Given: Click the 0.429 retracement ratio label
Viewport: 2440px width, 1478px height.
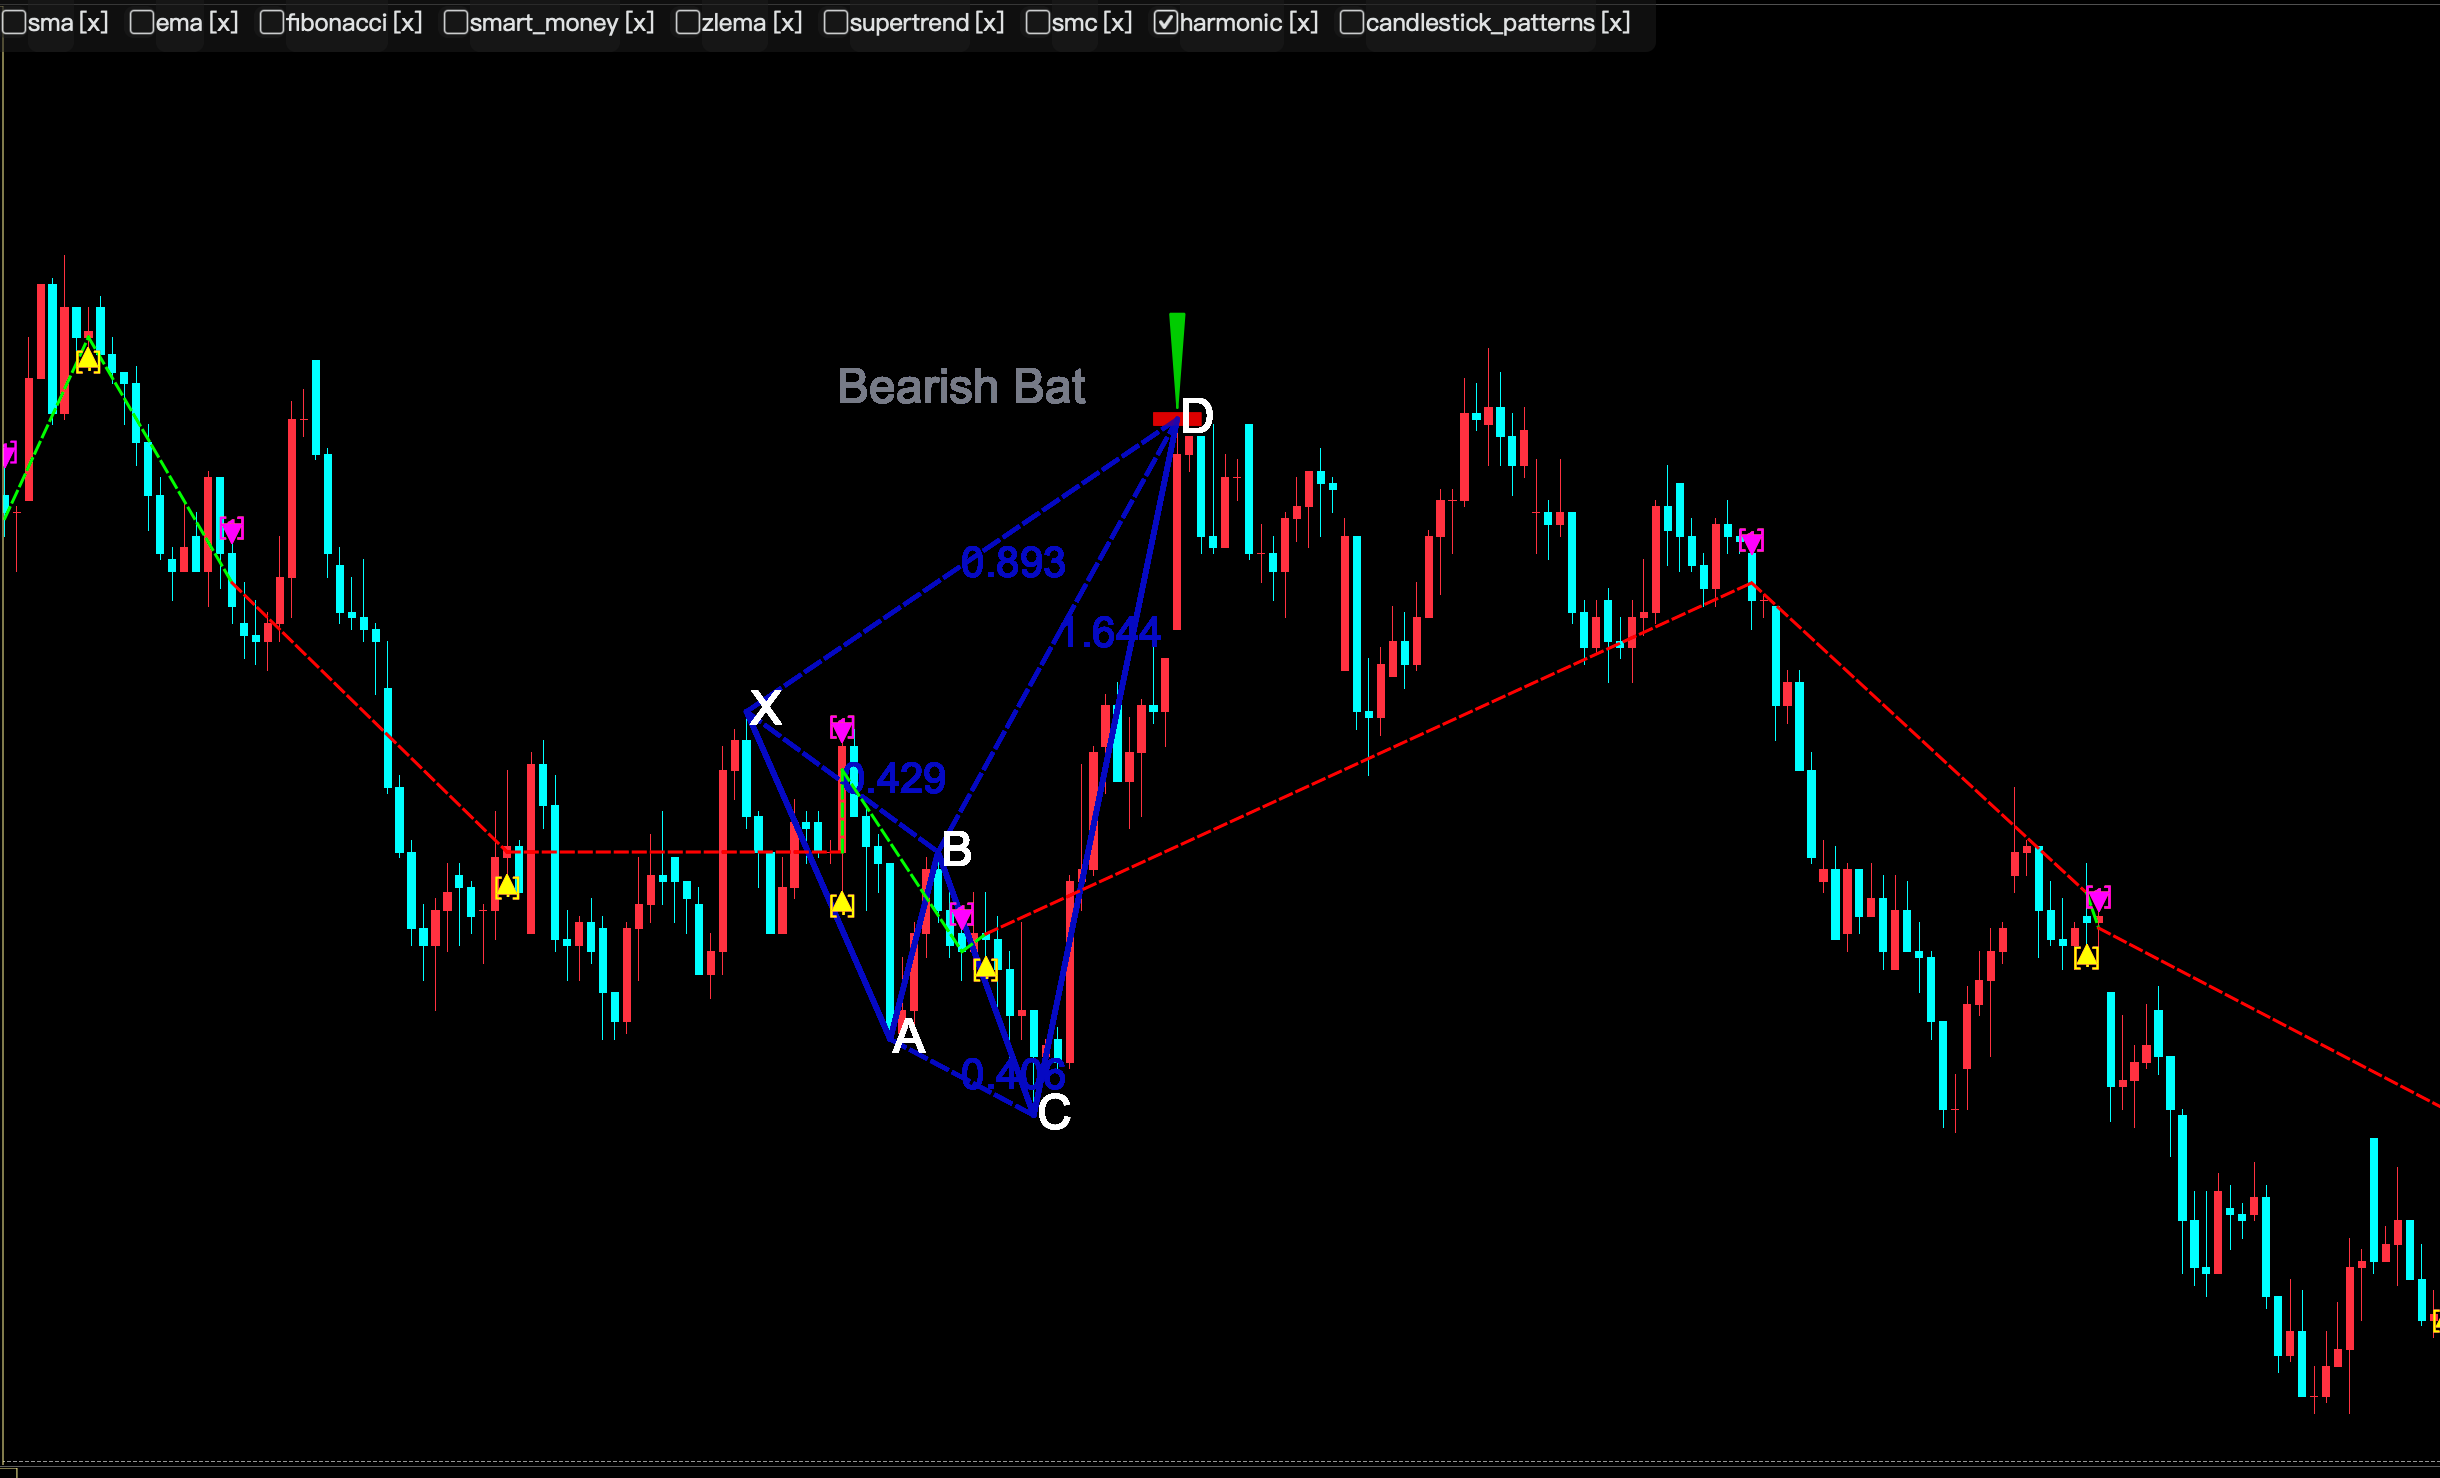Looking at the screenshot, I should click(897, 778).
